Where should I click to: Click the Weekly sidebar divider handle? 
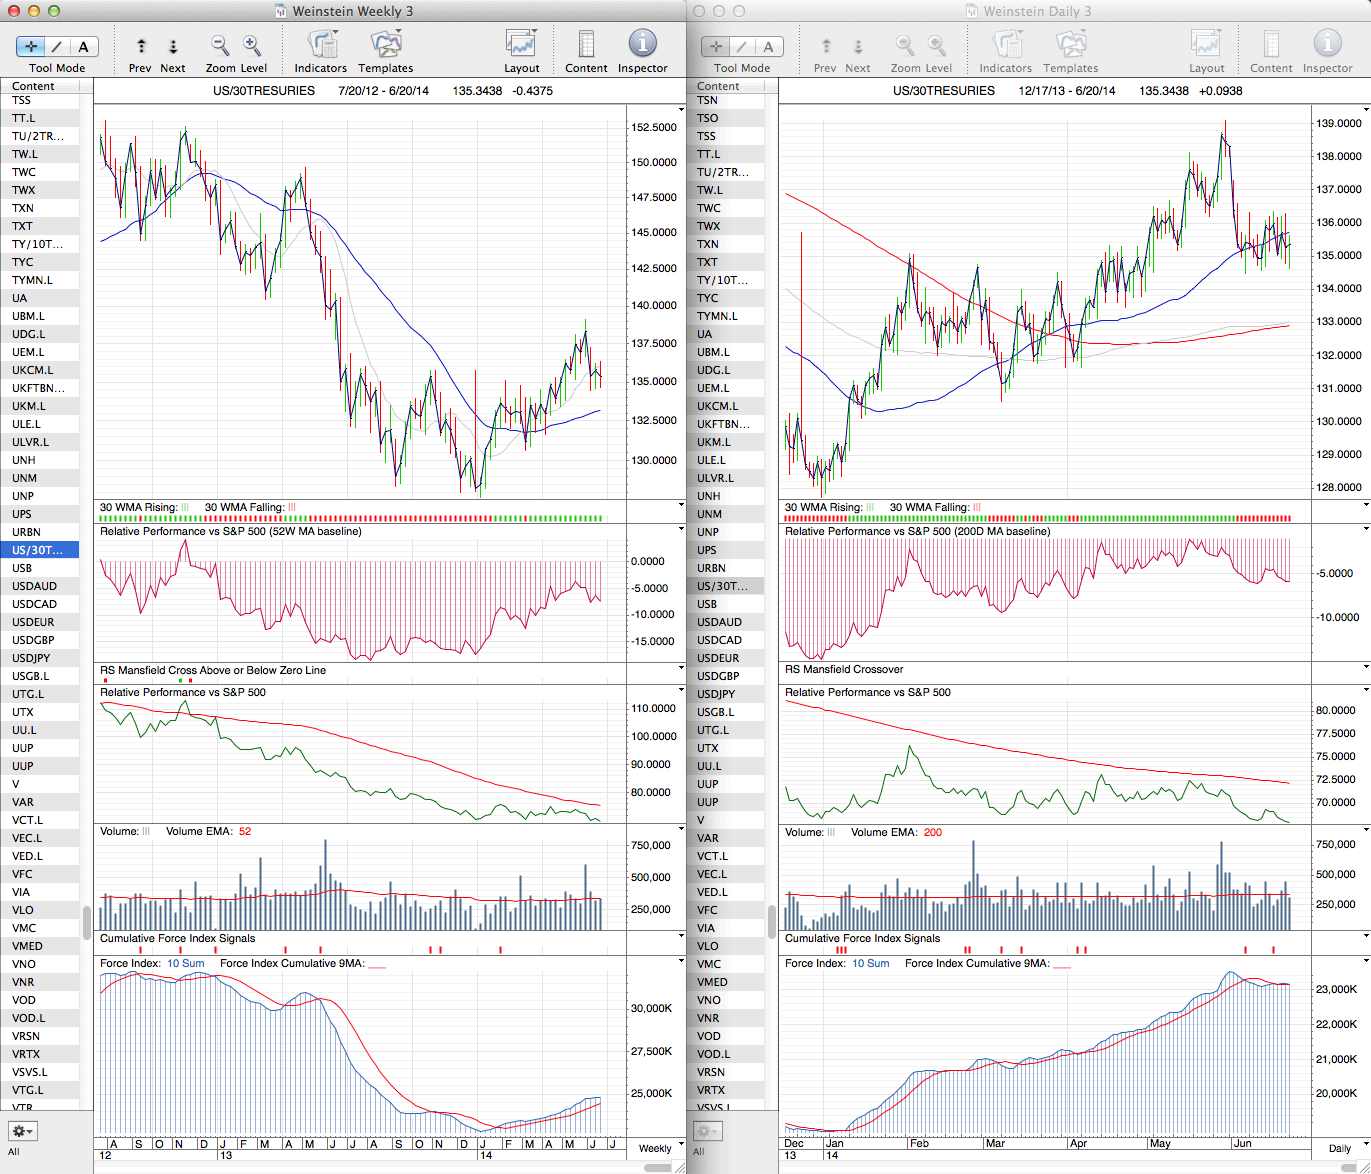click(x=87, y=921)
